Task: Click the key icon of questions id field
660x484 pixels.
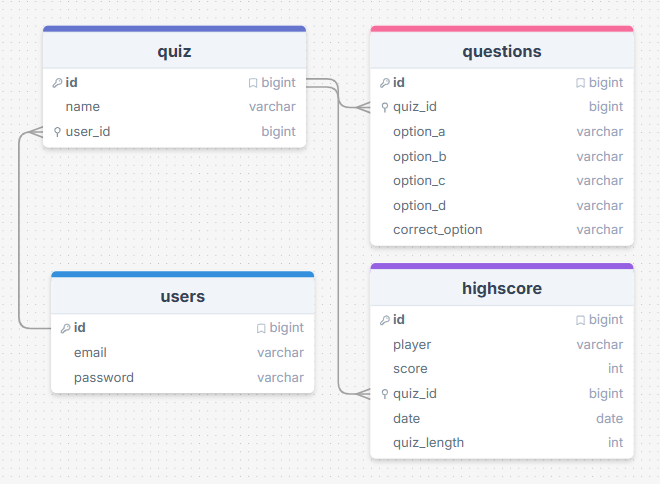Action: click(385, 83)
